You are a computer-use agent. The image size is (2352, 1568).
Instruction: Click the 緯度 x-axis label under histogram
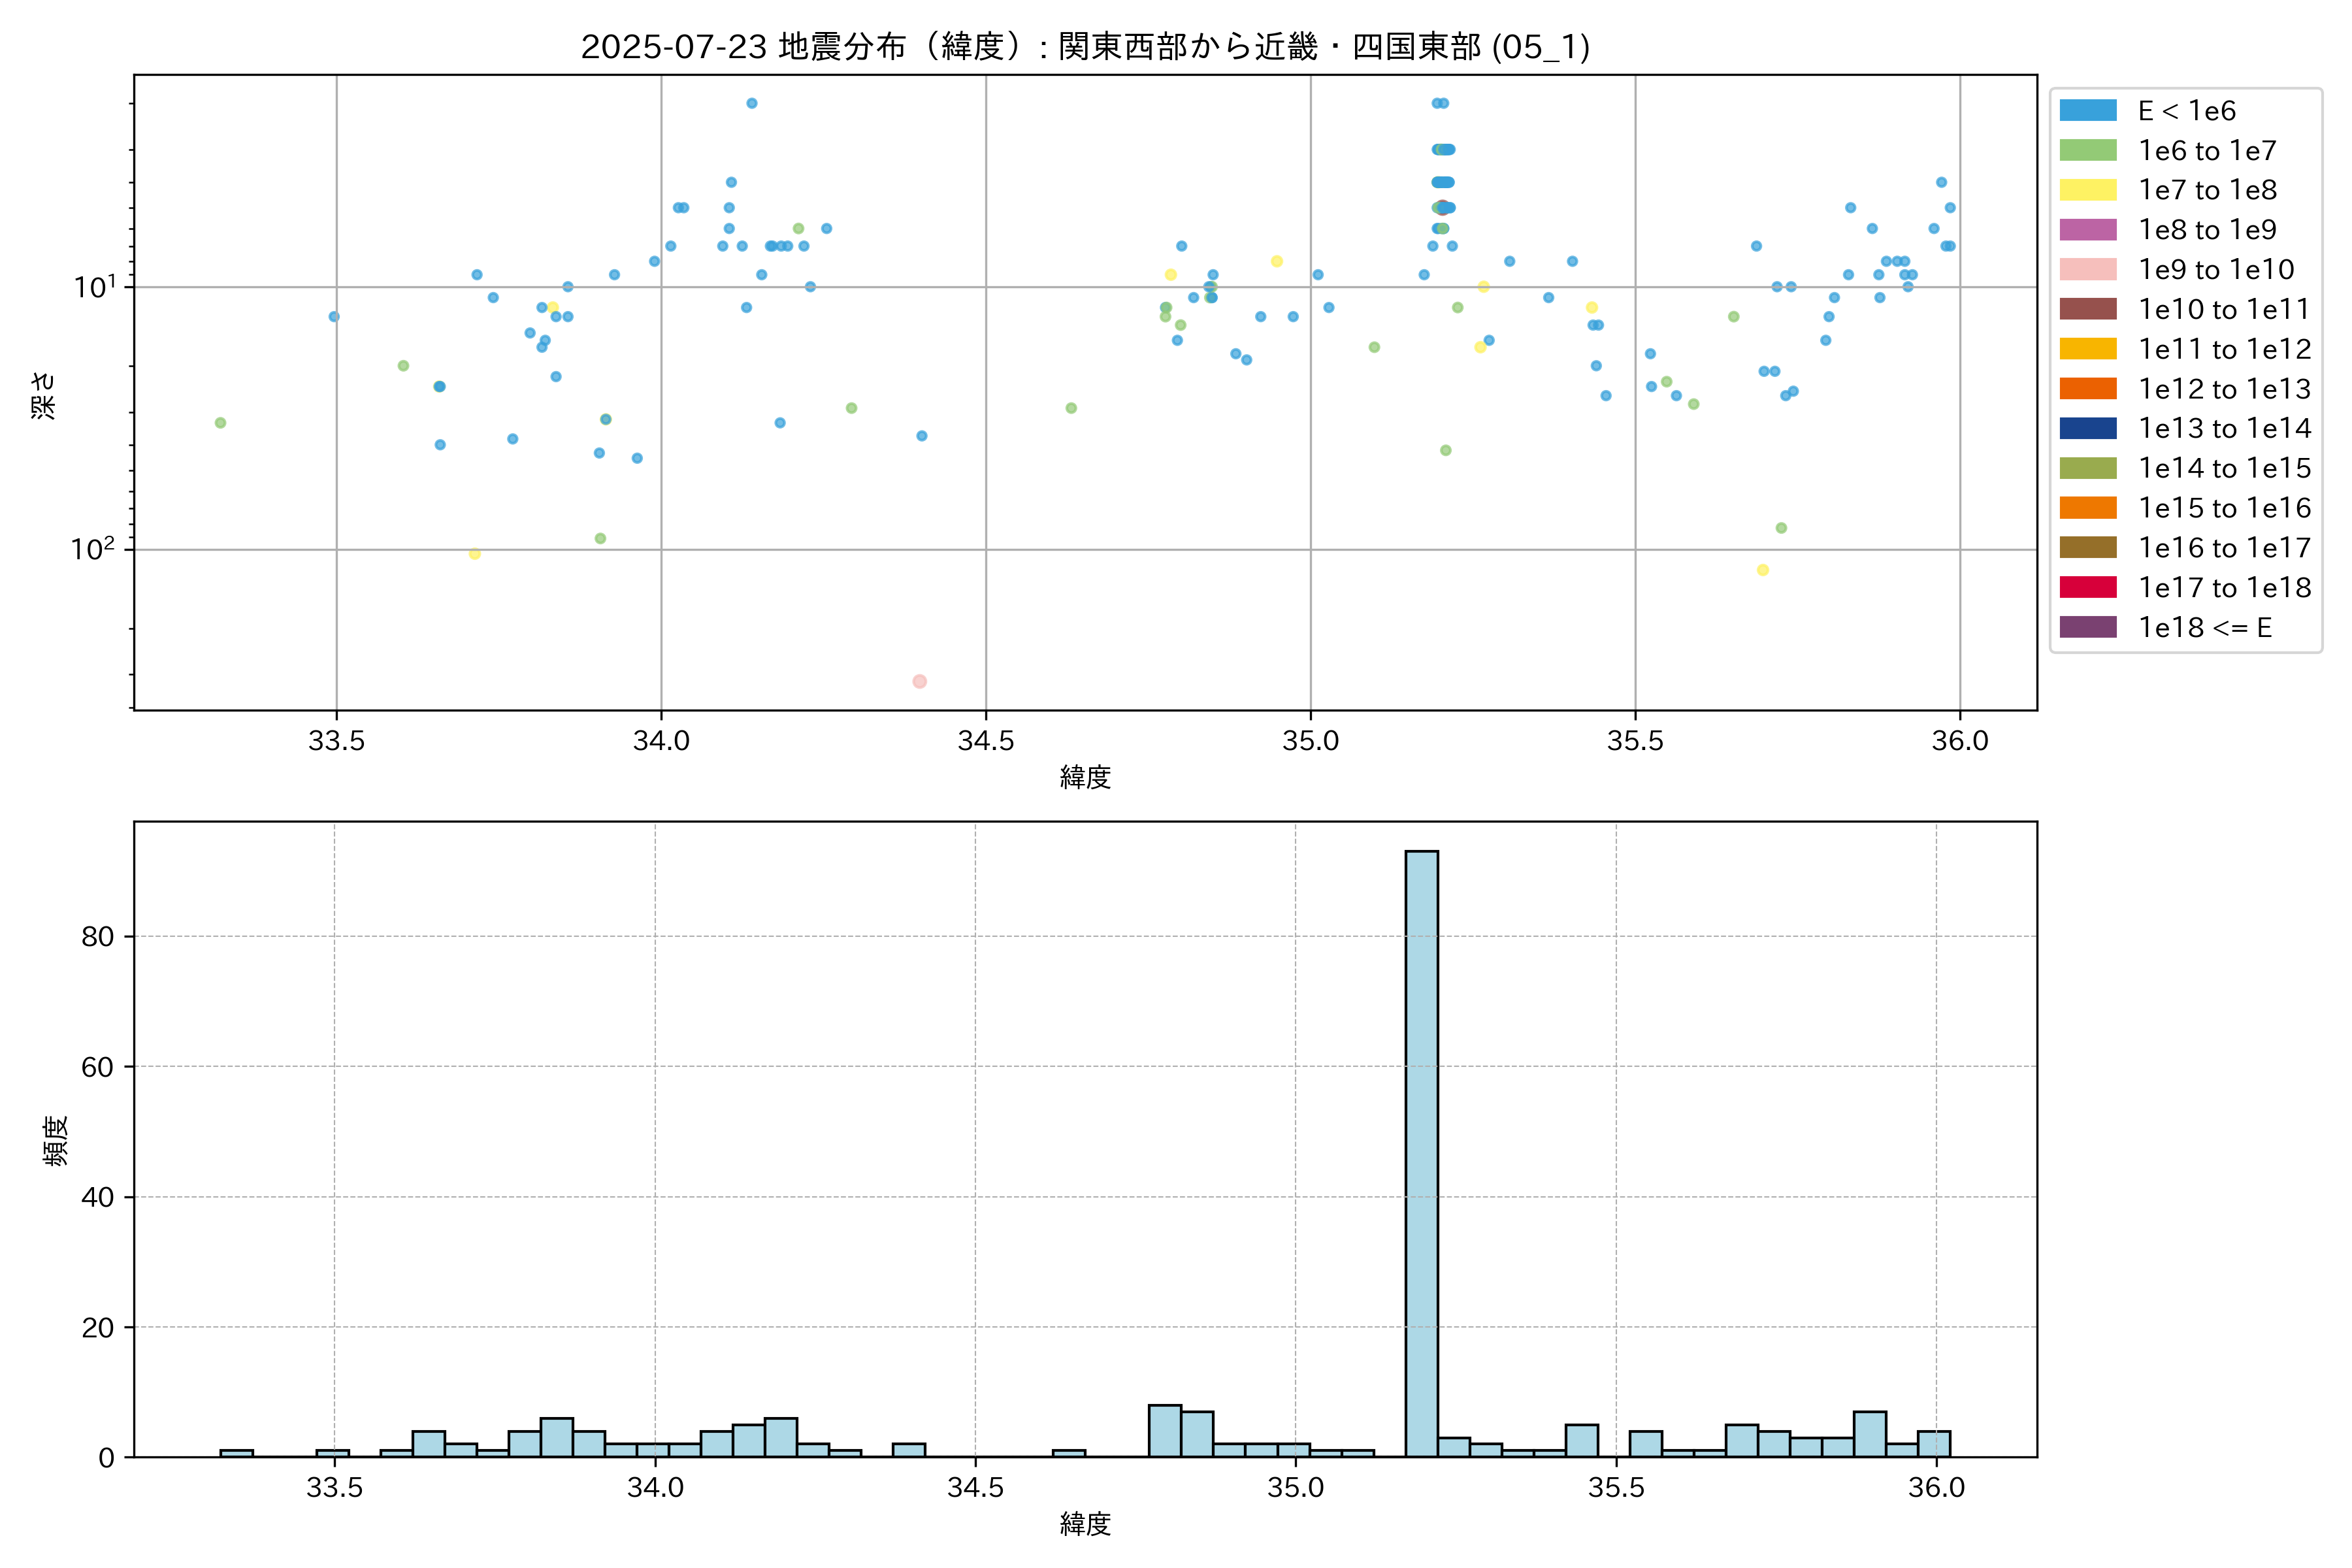tap(1085, 1524)
